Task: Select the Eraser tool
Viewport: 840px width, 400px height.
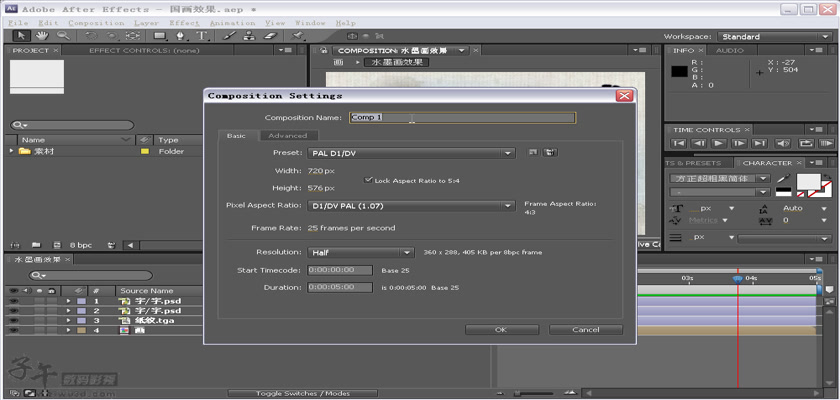Action: [271, 36]
